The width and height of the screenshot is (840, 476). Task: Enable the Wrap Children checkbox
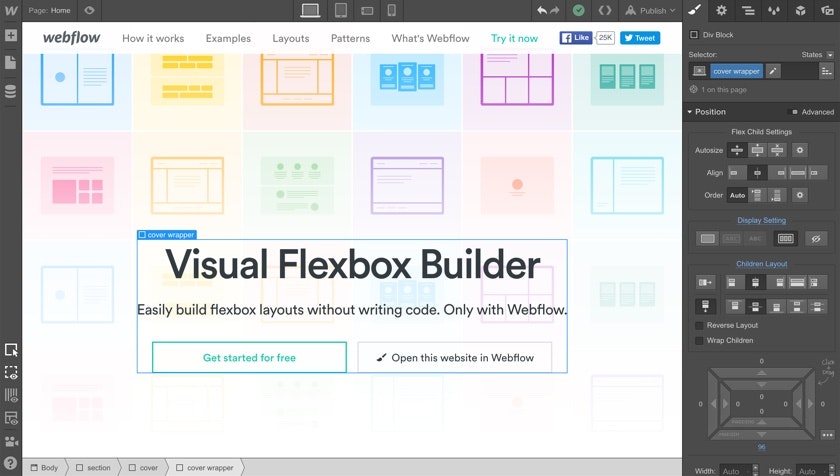(x=699, y=341)
